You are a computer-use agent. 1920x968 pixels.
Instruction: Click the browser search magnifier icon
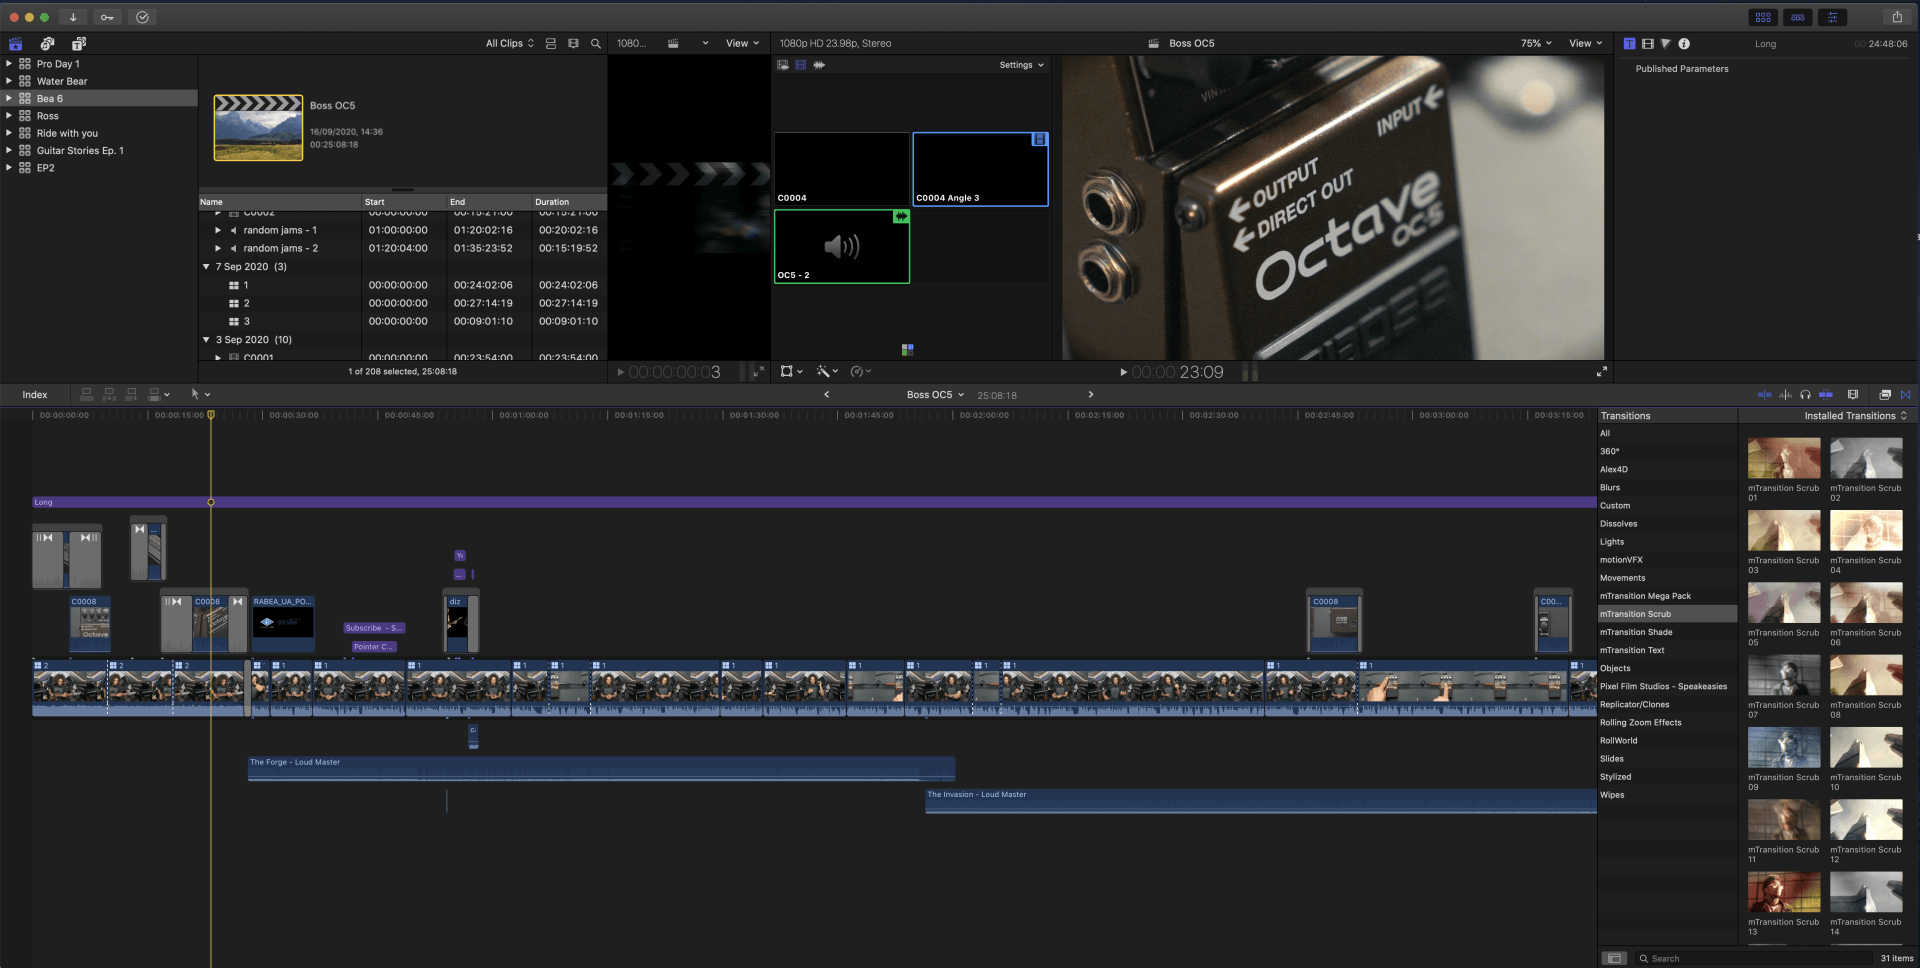(596, 44)
